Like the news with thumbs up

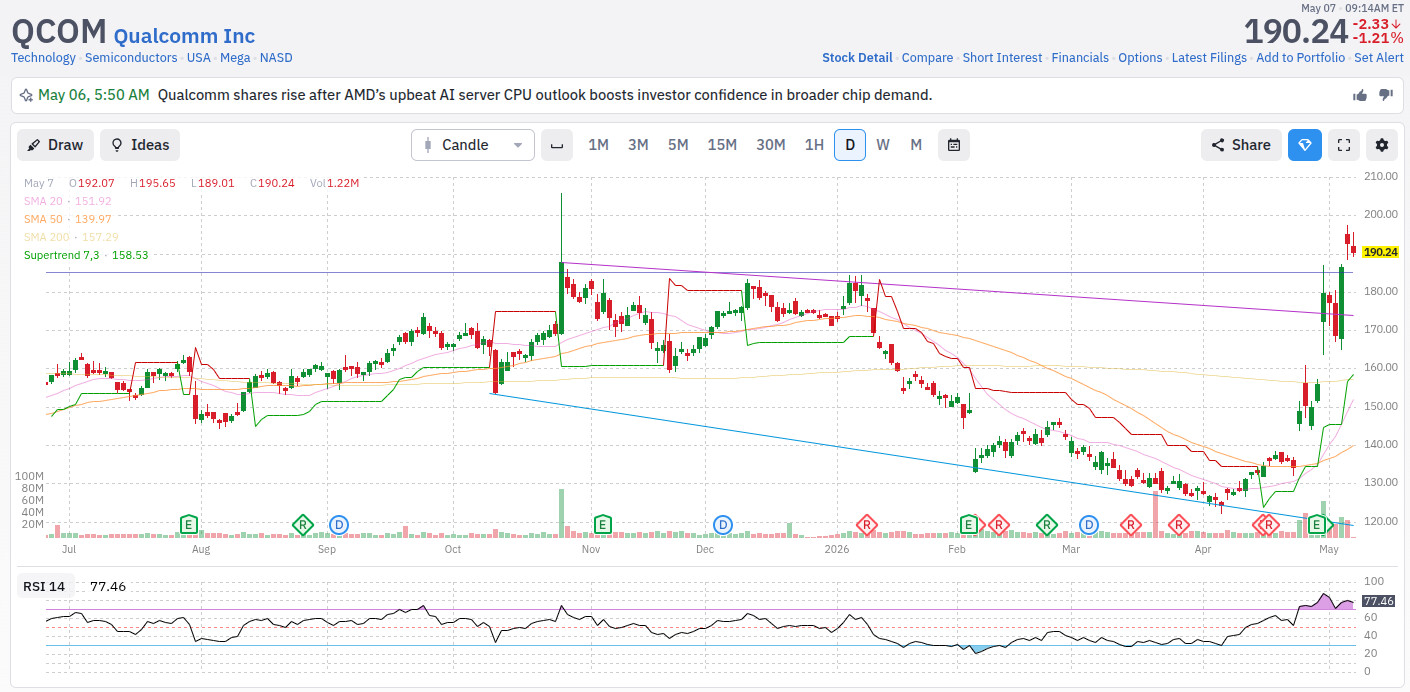click(1360, 95)
